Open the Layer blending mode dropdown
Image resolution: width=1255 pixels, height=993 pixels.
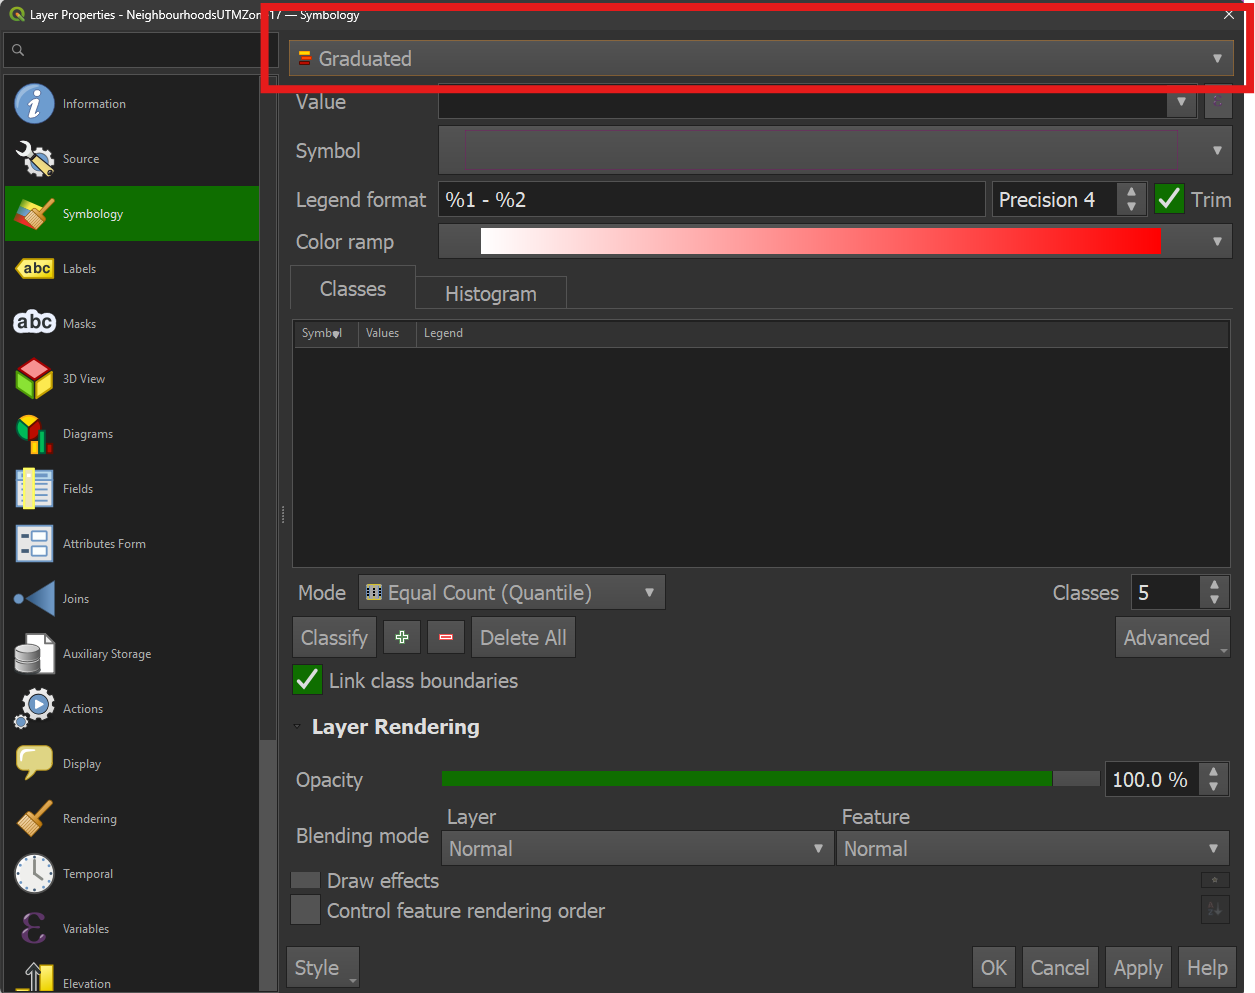point(637,848)
